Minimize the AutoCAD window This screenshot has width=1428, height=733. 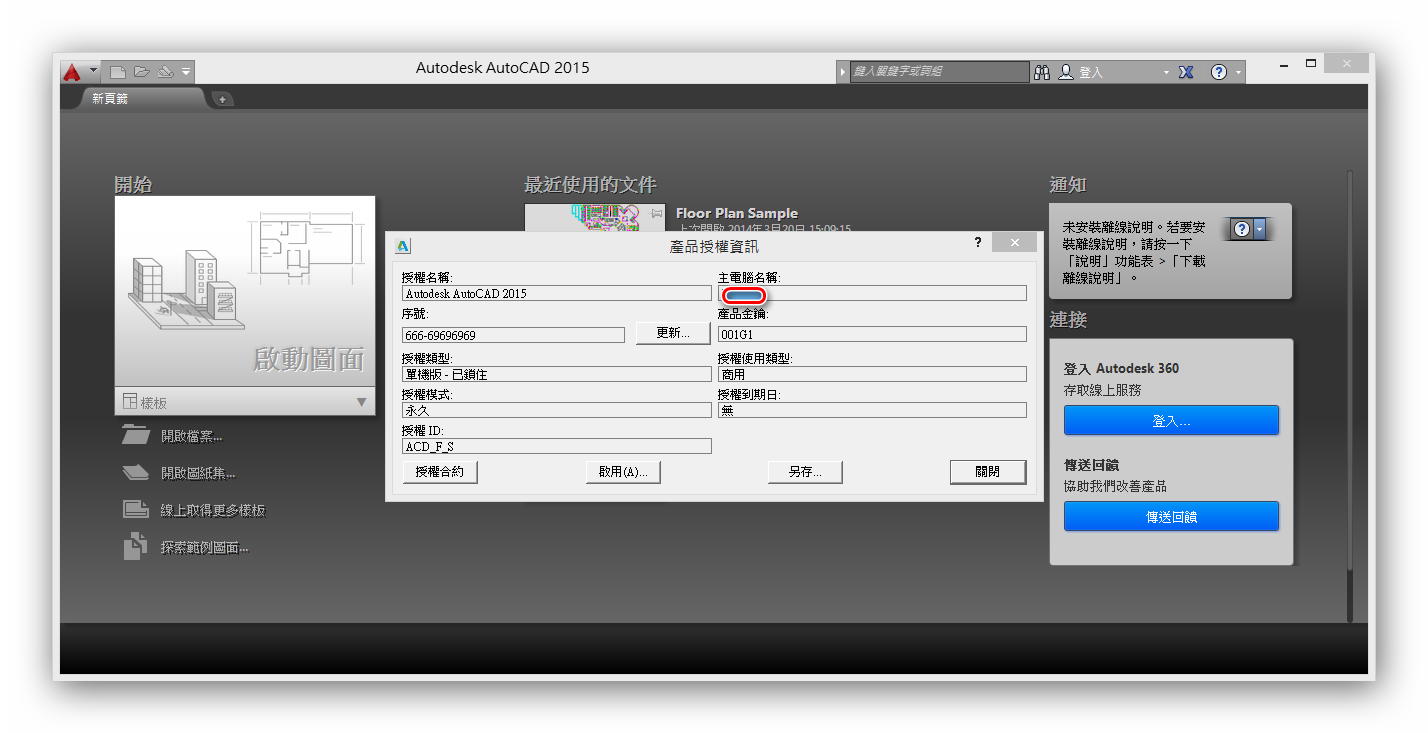1285,65
